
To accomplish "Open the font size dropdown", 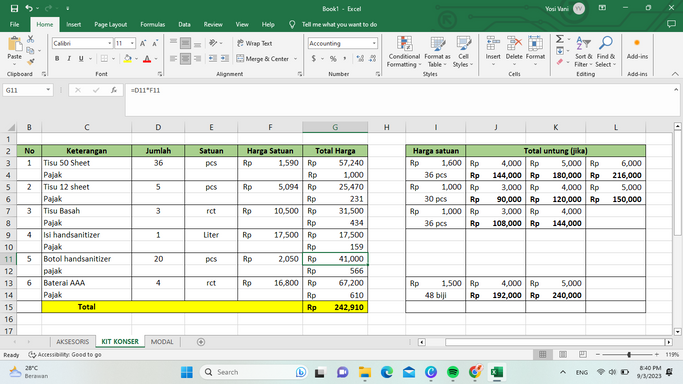I will coord(132,43).
